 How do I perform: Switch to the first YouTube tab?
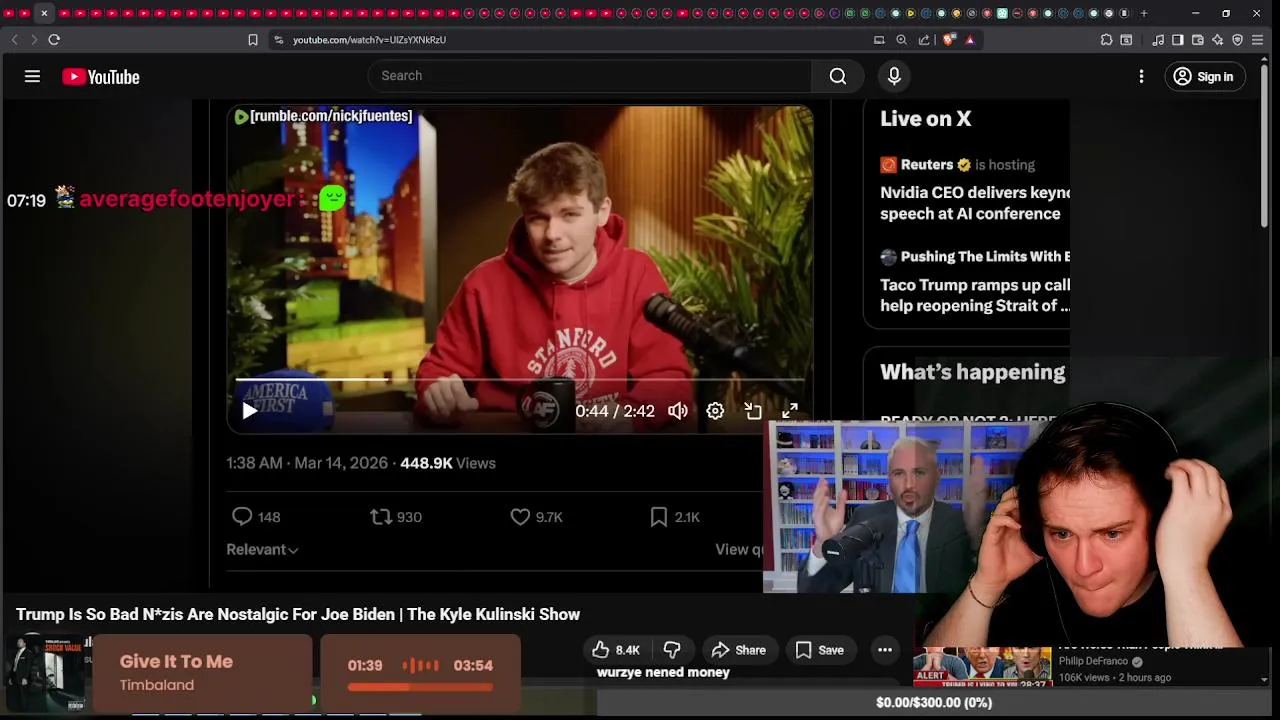10,13
